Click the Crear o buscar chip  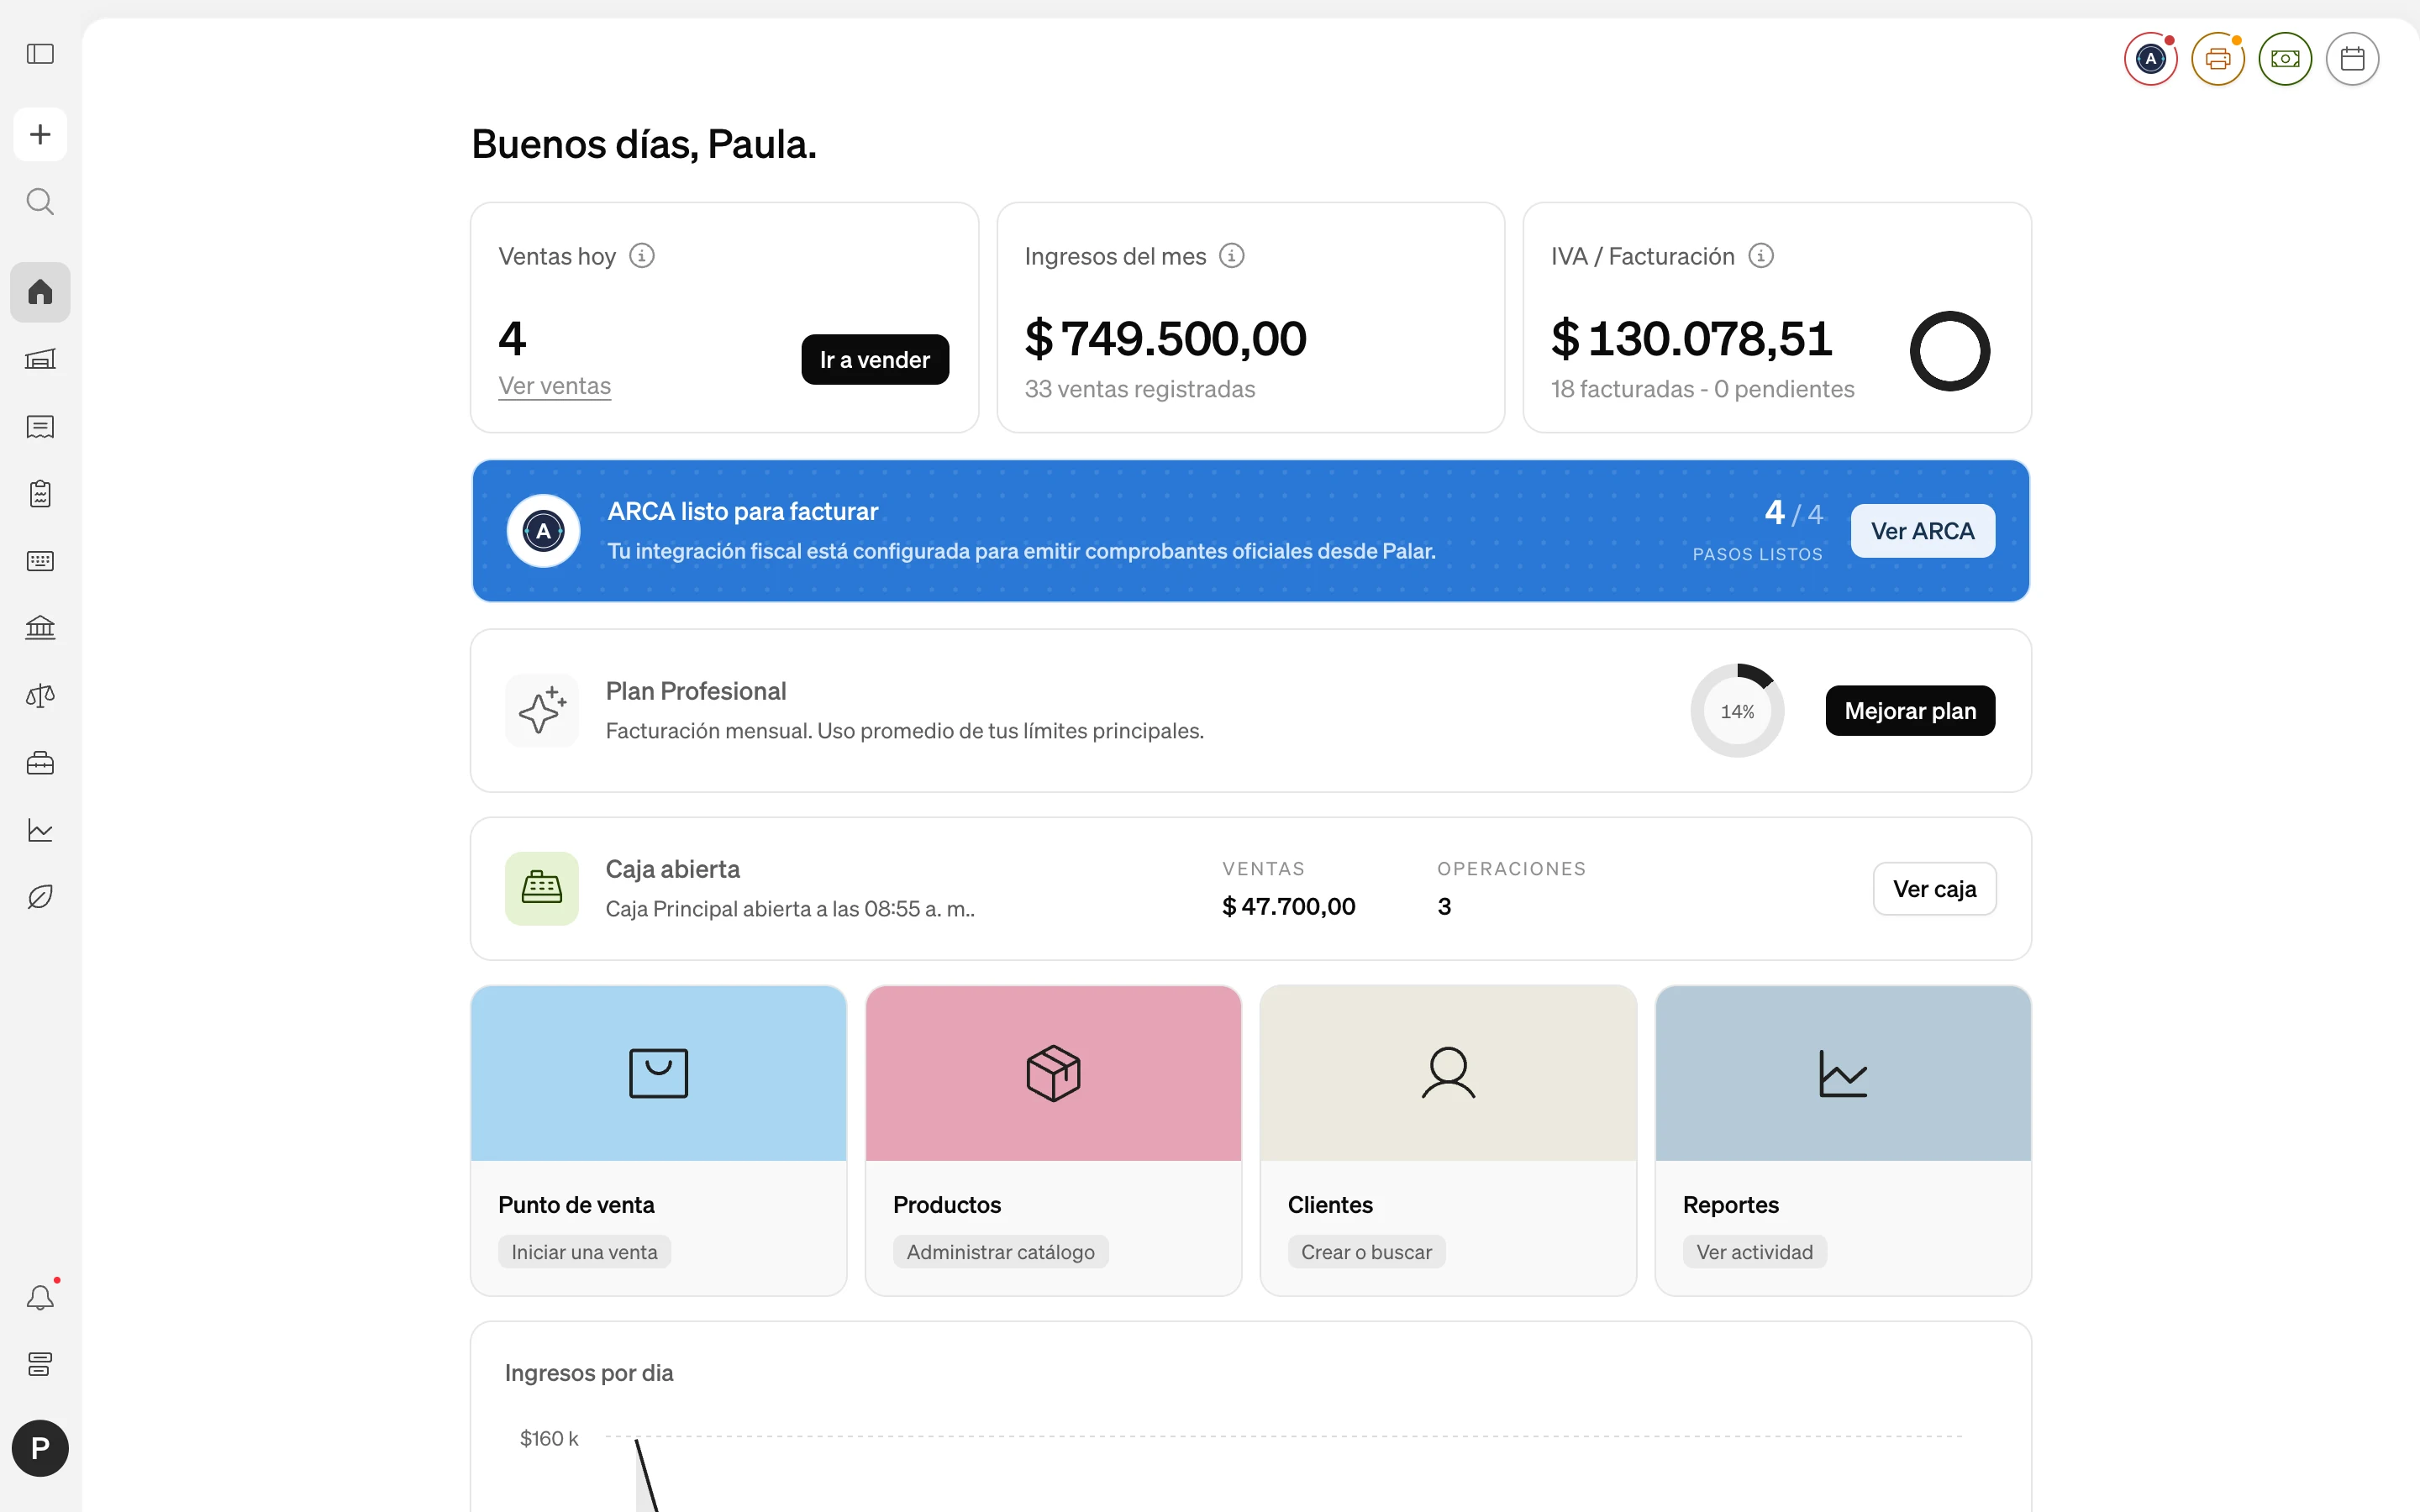pos(1366,1252)
